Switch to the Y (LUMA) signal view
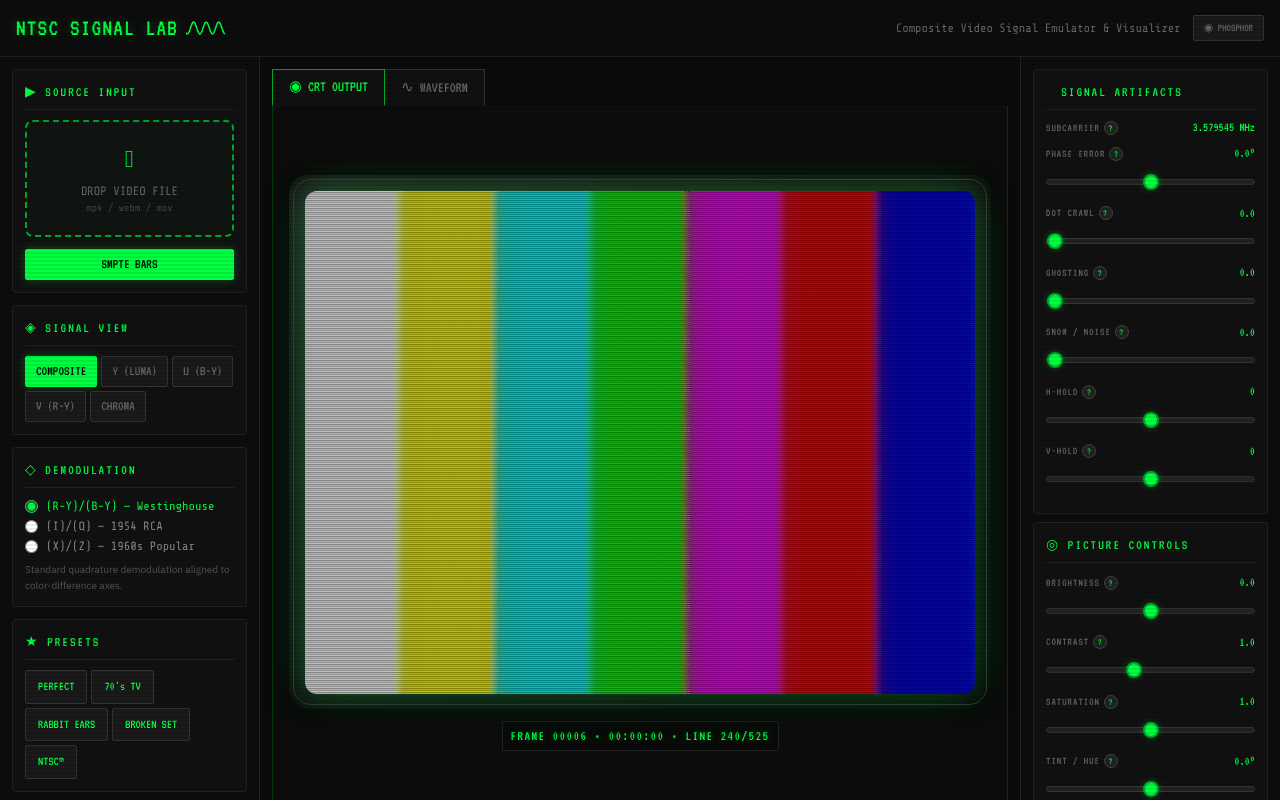This screenshot has height=800, width=1280. coord(134,371)
